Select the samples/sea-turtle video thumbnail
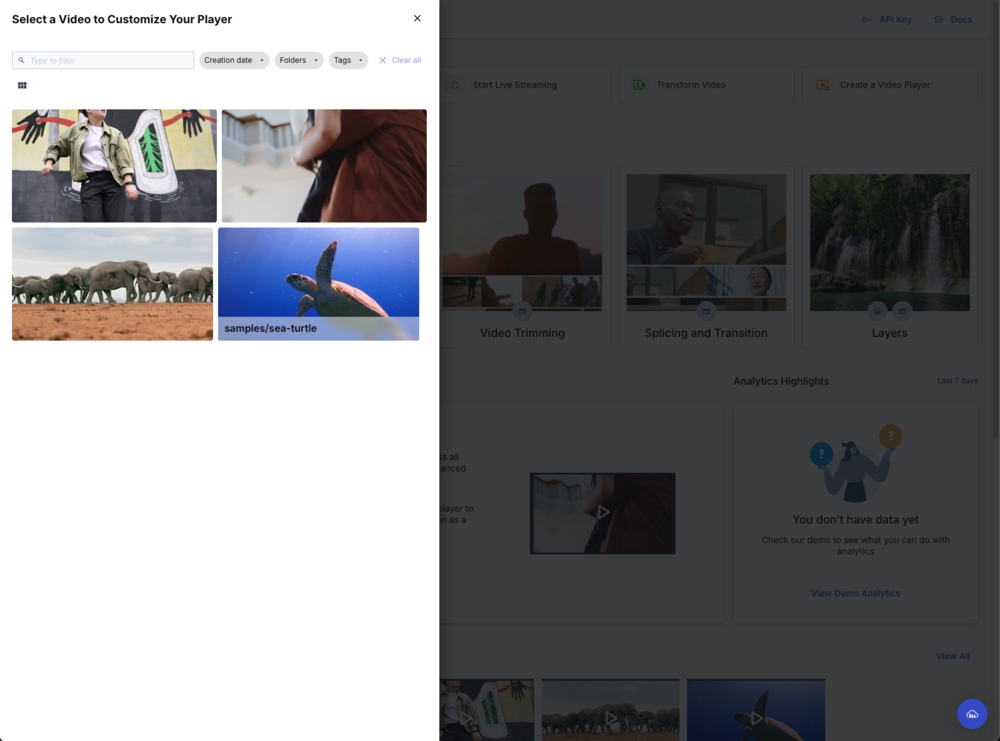The height and width of the screenshot is (741, 1000). click(318, 283)
